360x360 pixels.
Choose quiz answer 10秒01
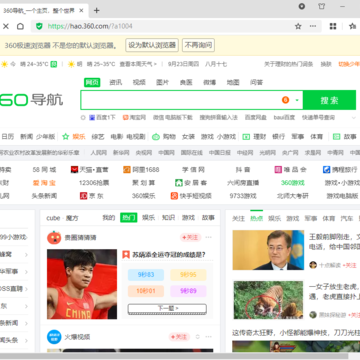pos(146,291)
